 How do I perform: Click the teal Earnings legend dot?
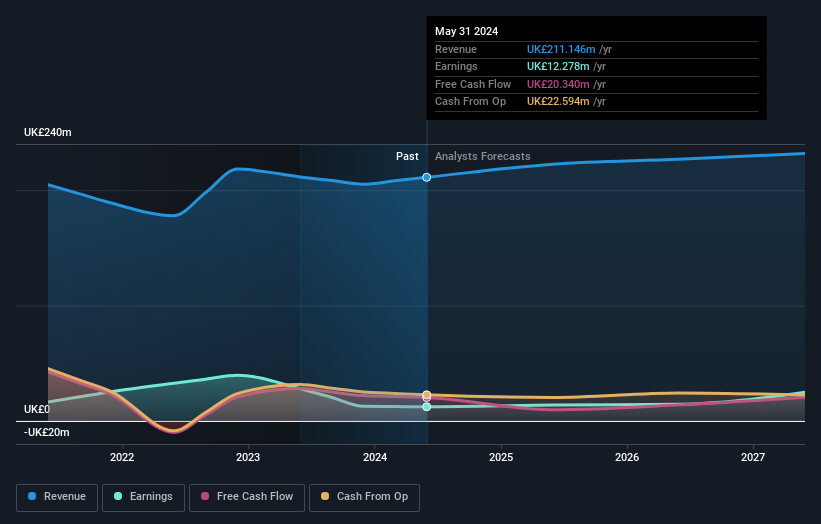point(118,496)
